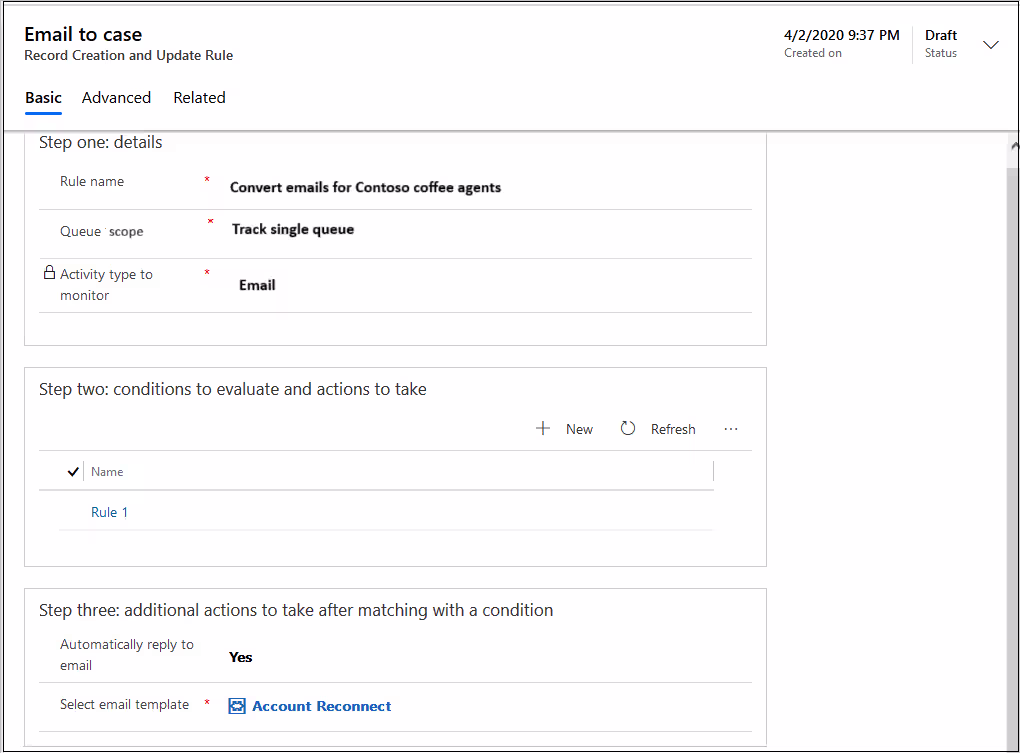This screenshot has width=1020, height=753.
Task: Click the Automatically reply to email label
Action: tap(127, 655)
